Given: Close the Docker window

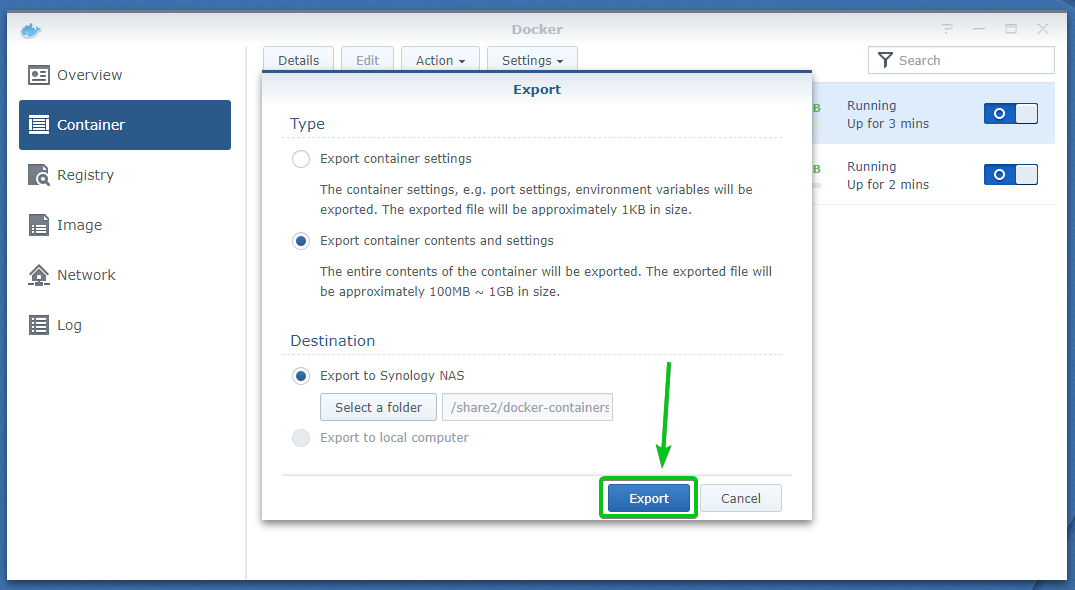Looking at the screenshot, I should (x=1043, y=29).
